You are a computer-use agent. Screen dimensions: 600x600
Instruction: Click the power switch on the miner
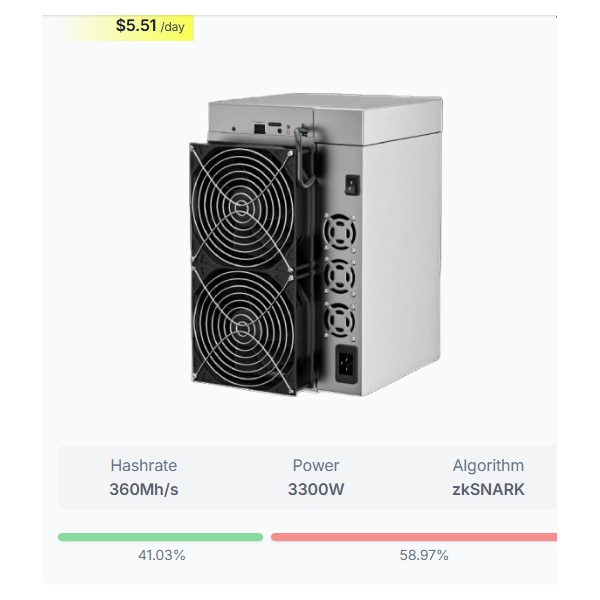point(352,185)
